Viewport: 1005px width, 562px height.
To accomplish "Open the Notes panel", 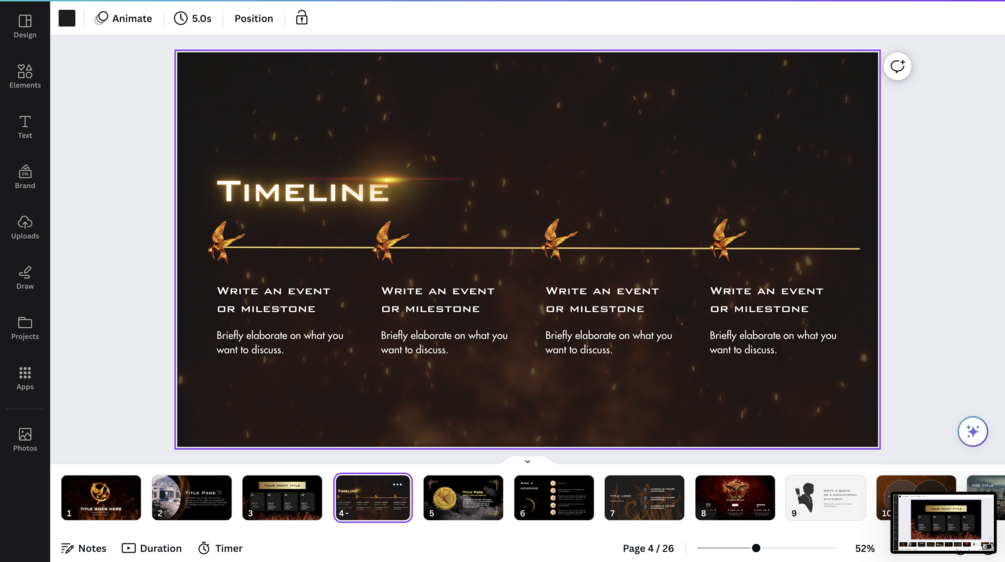I will (x=84, y=548).
